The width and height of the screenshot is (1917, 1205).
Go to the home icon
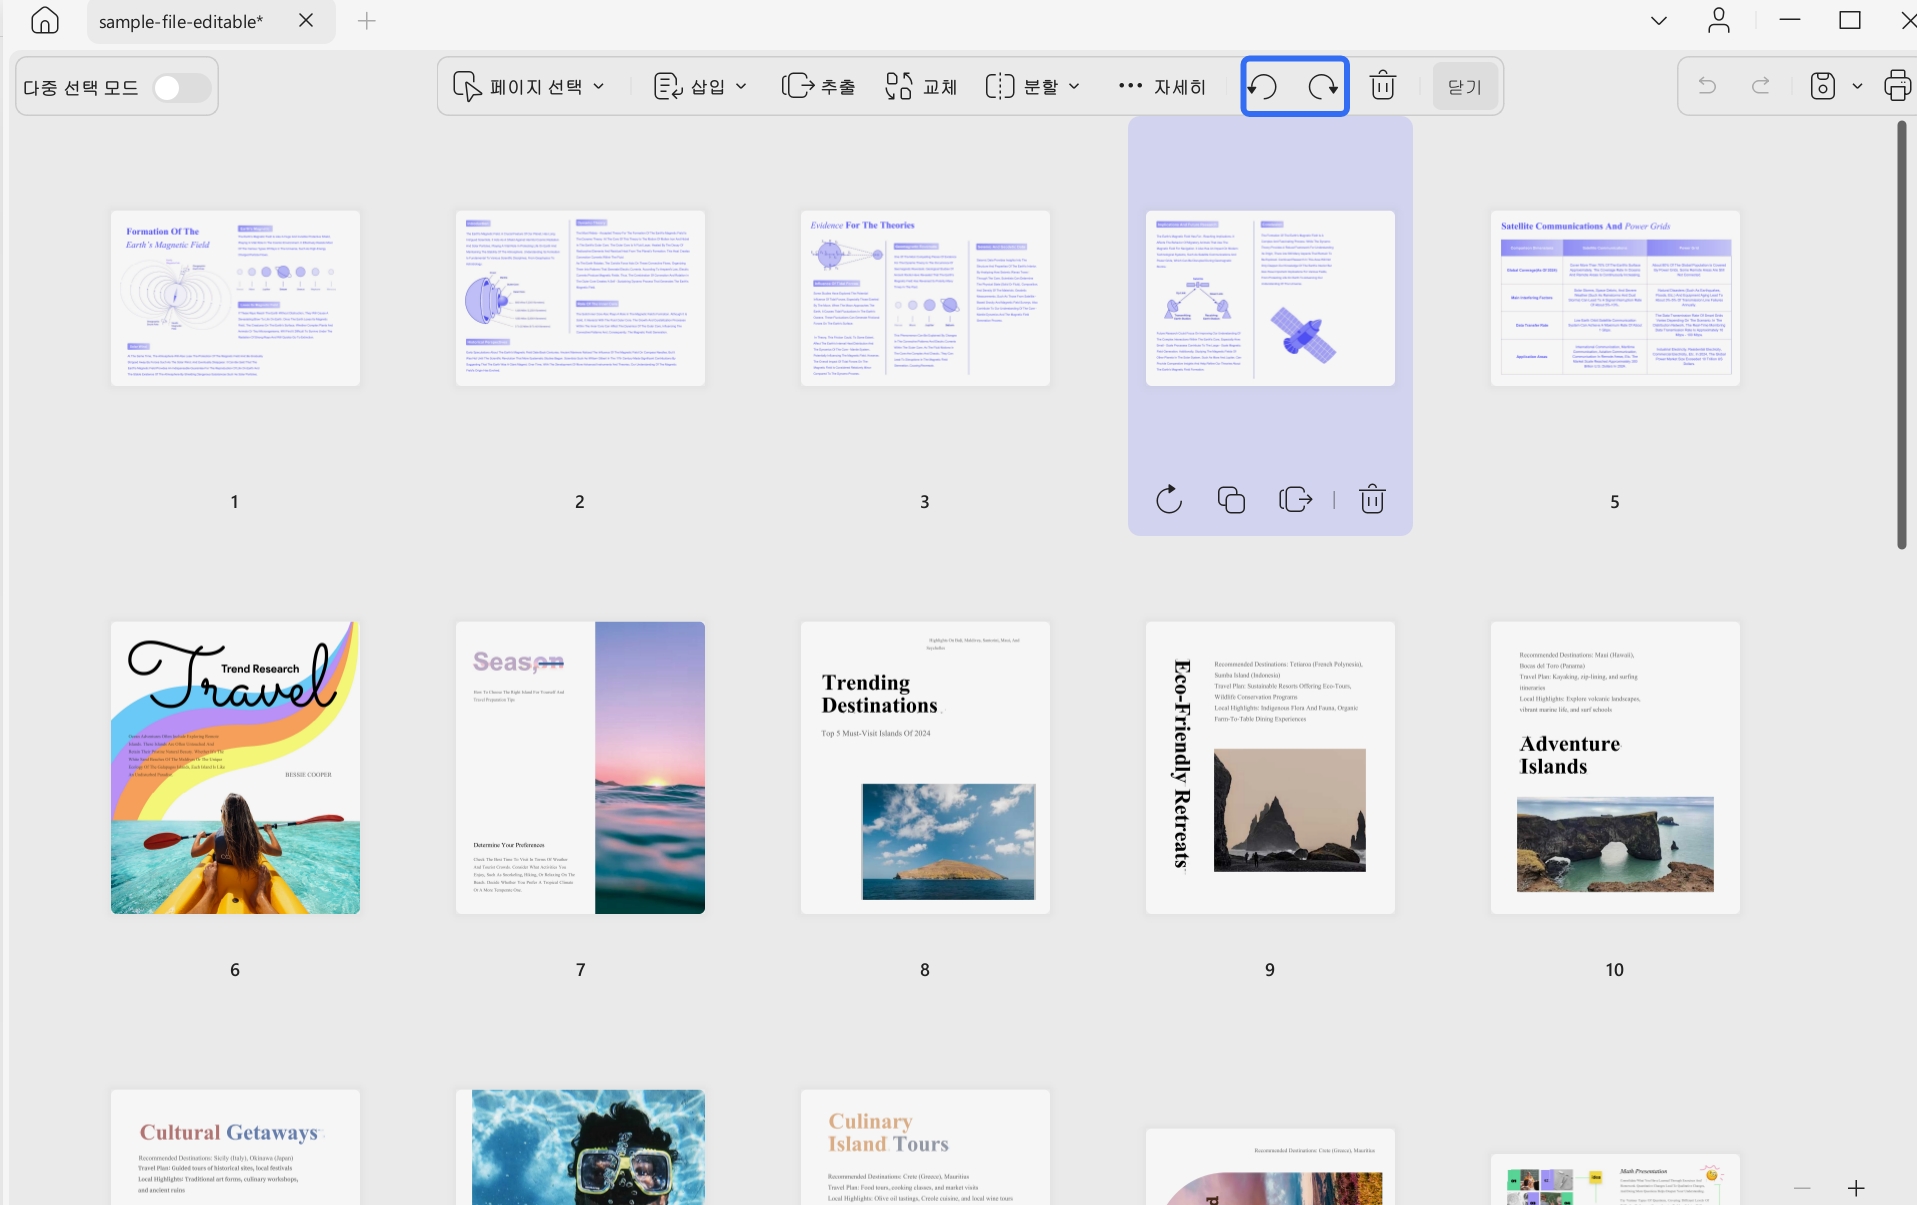45,21
